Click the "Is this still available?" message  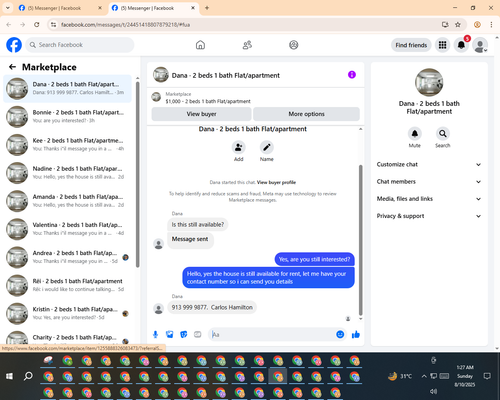pyautogui.click(x=198, y=225)
